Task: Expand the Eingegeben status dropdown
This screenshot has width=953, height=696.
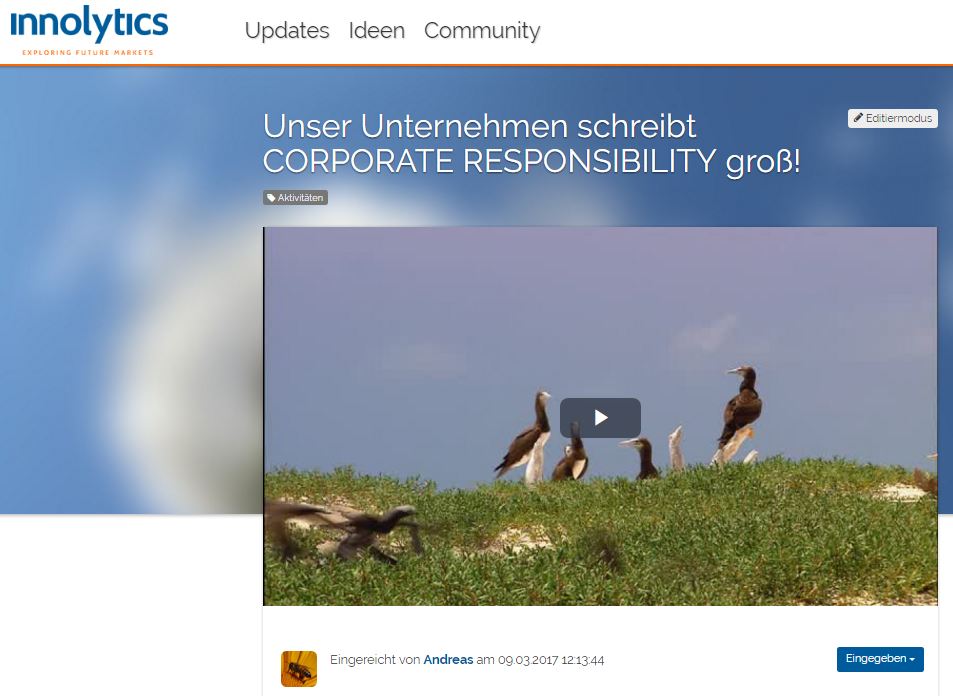Action: point(880,659)
